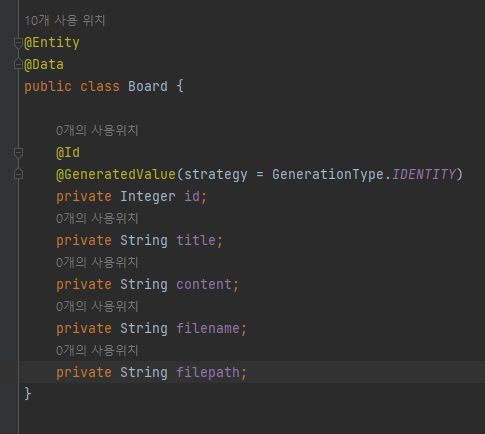The height and width of the screenshot is (434, 485).
Task: Click the title field name
Action: pos(196,240)
